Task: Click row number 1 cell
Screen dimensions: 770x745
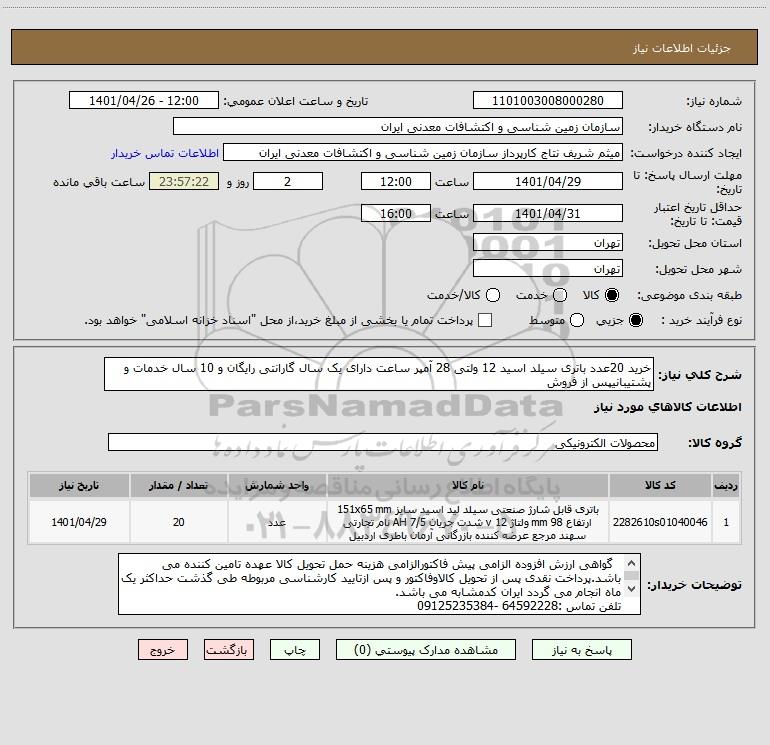Action: pyautogui.click(x=726, y=522)
